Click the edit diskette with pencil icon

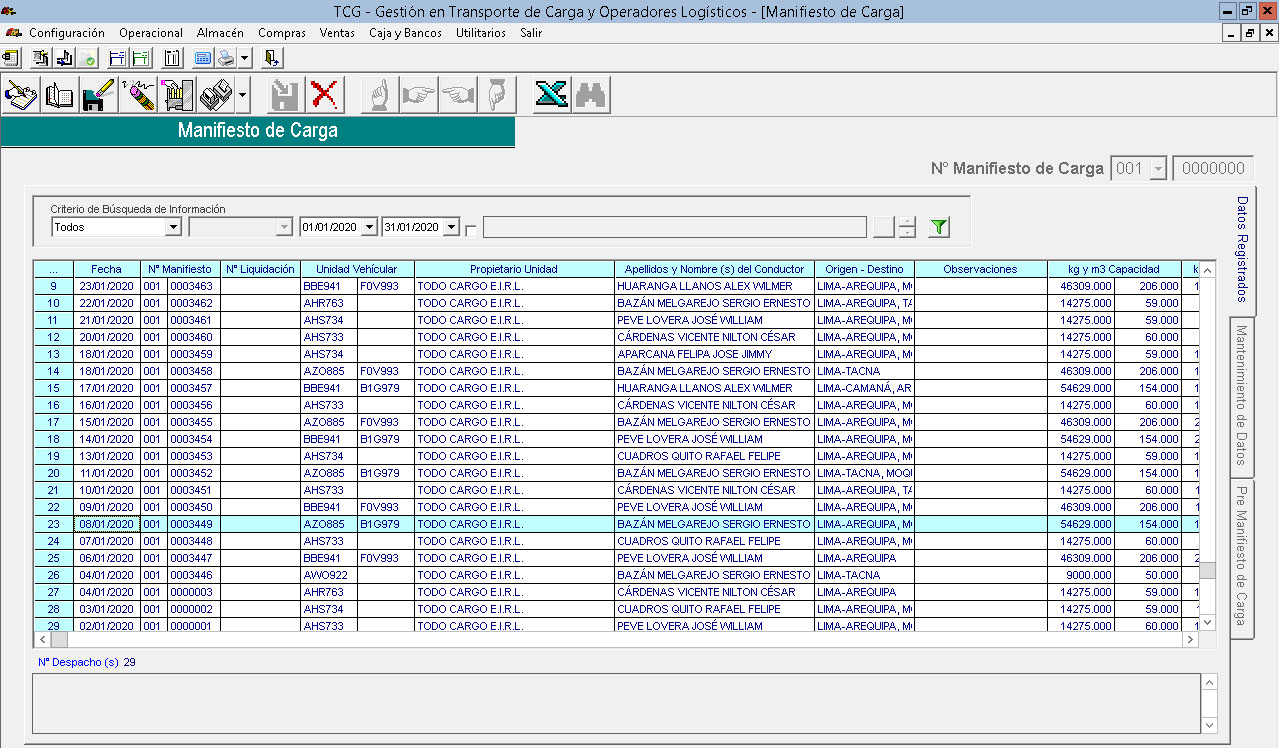(x=98, y=96)
